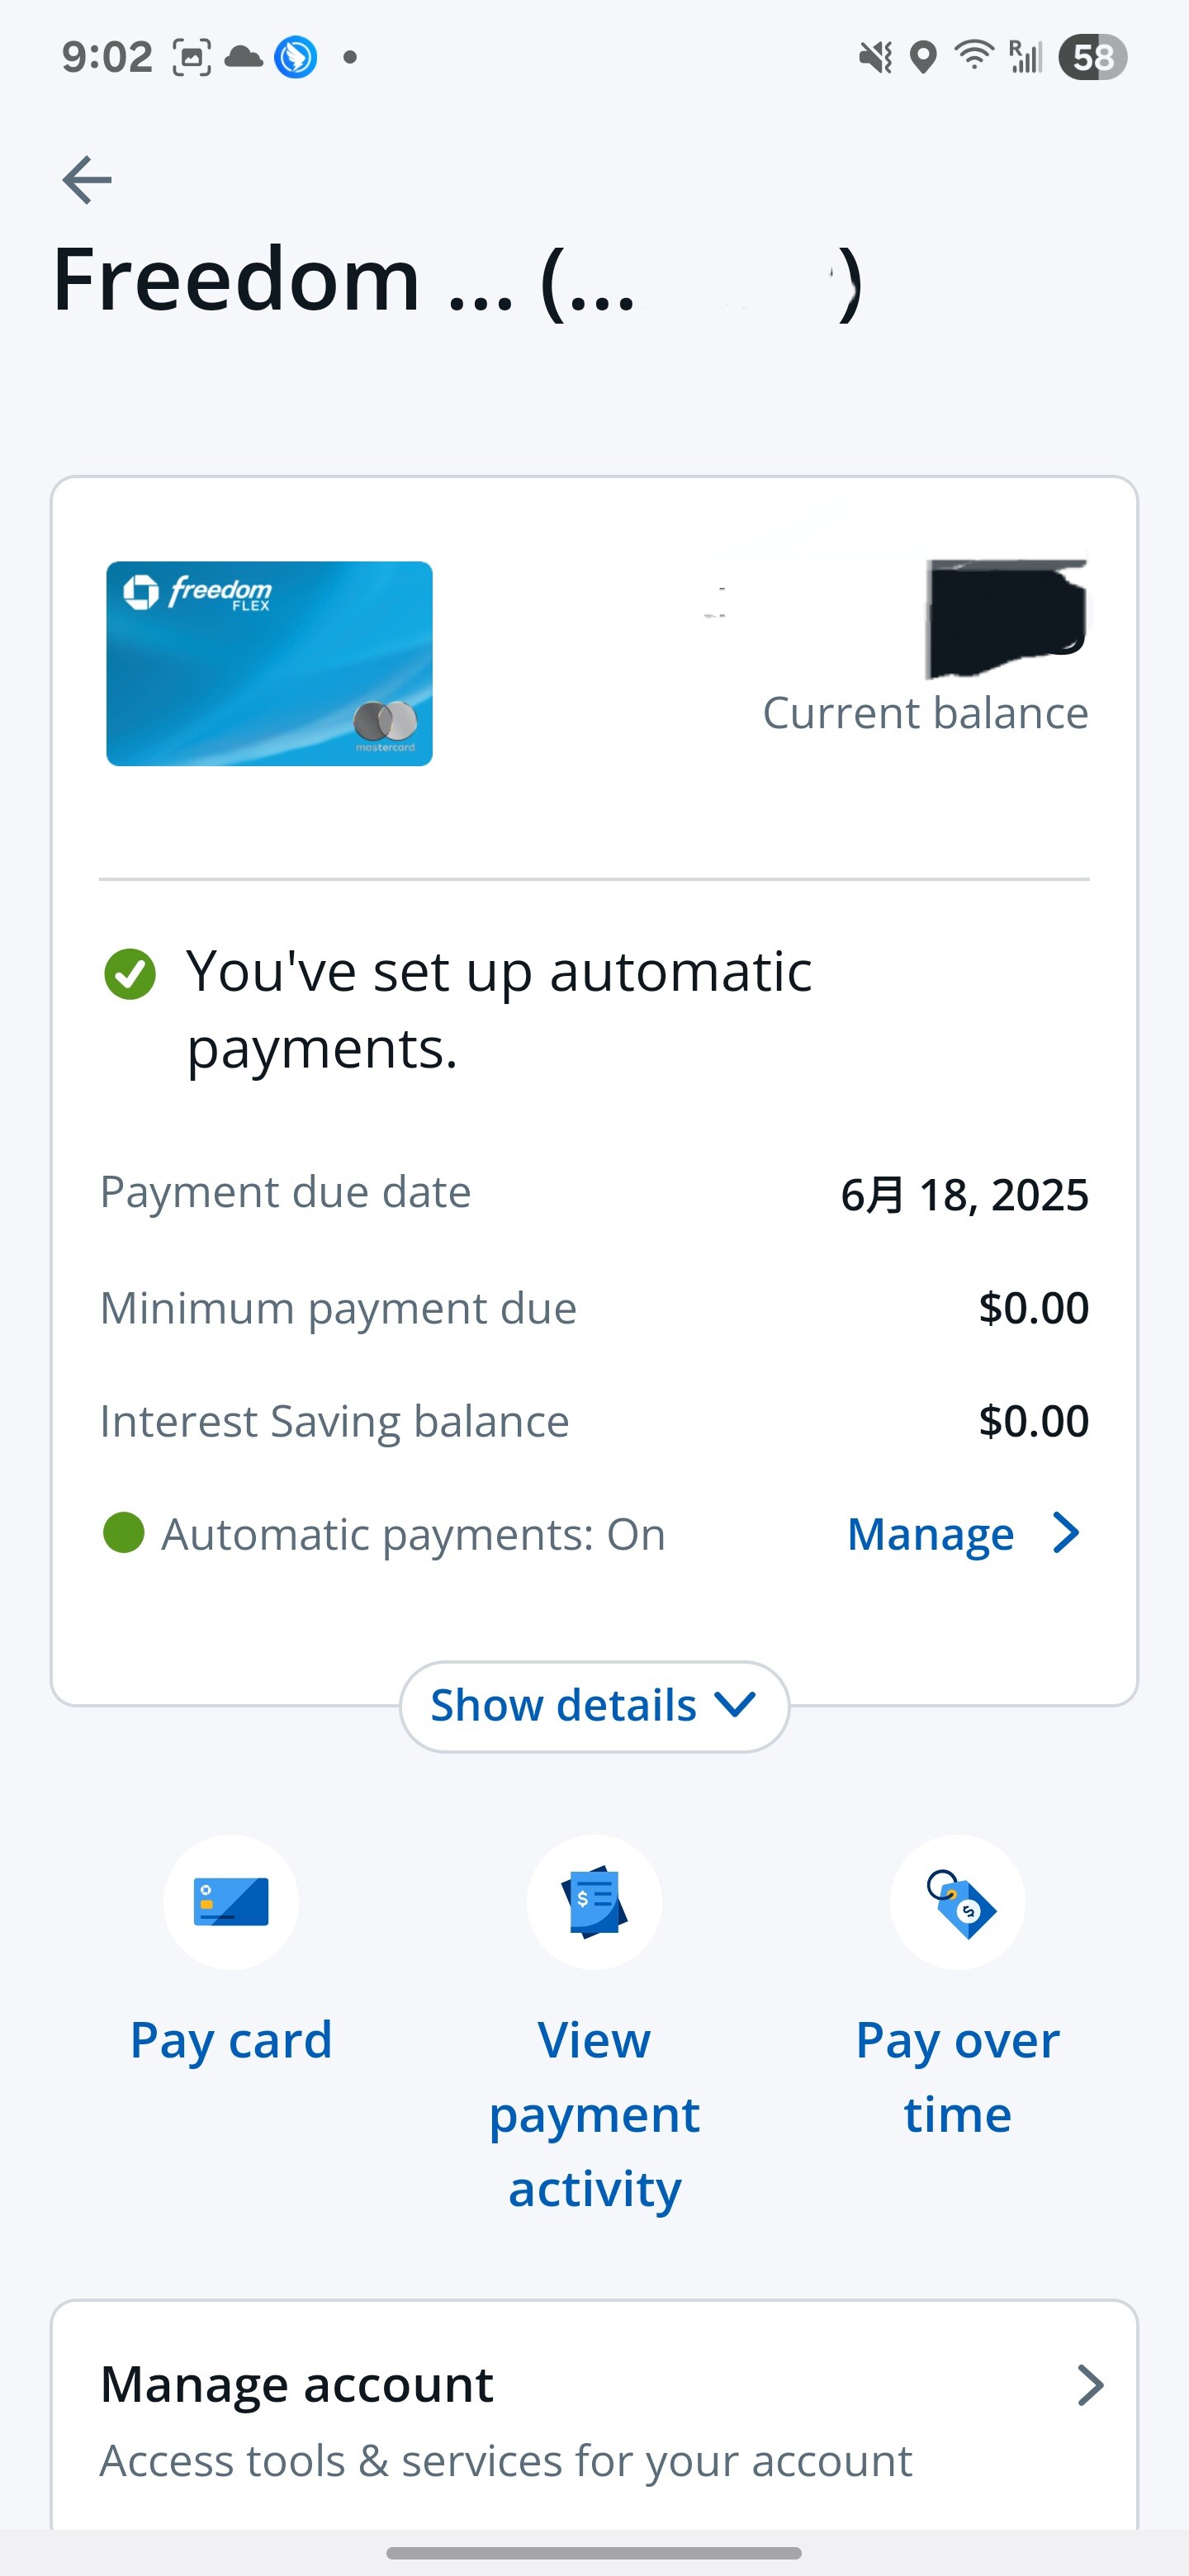Tap the mute indicator in status bar

pyautogui.click(x=875, y=57)
